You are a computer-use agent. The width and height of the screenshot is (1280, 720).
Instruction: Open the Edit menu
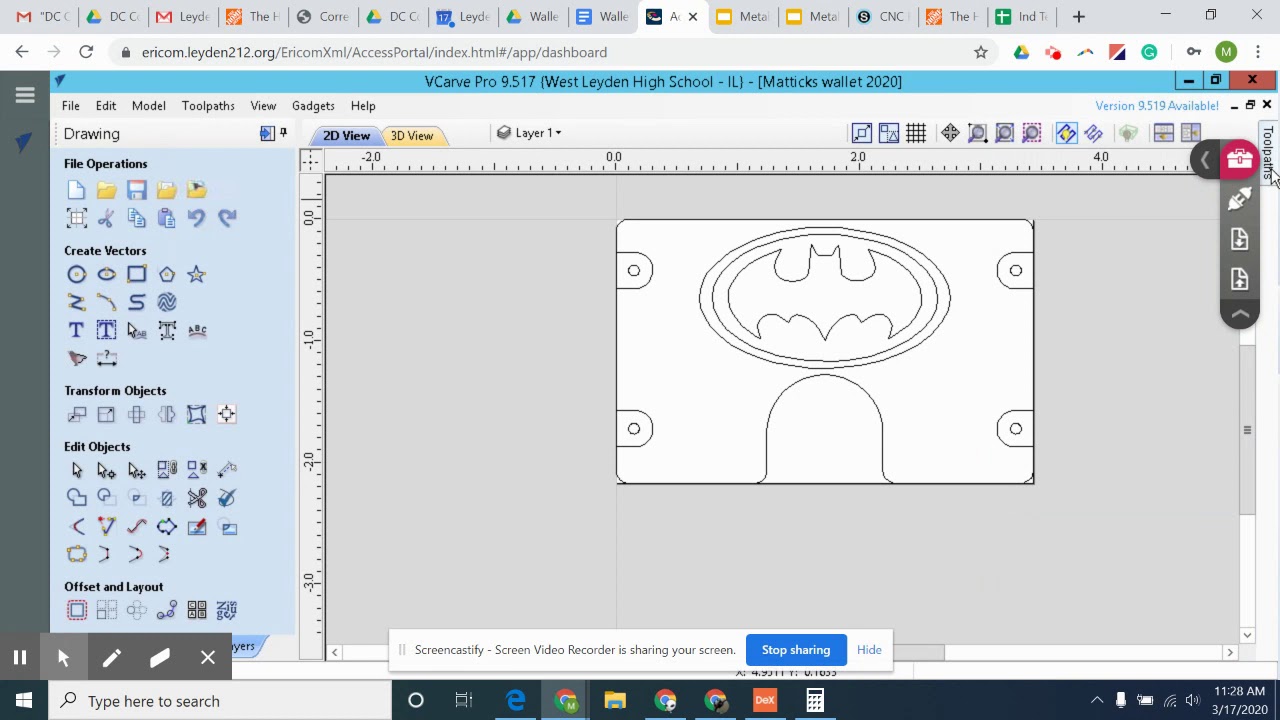tap(106, 106)
